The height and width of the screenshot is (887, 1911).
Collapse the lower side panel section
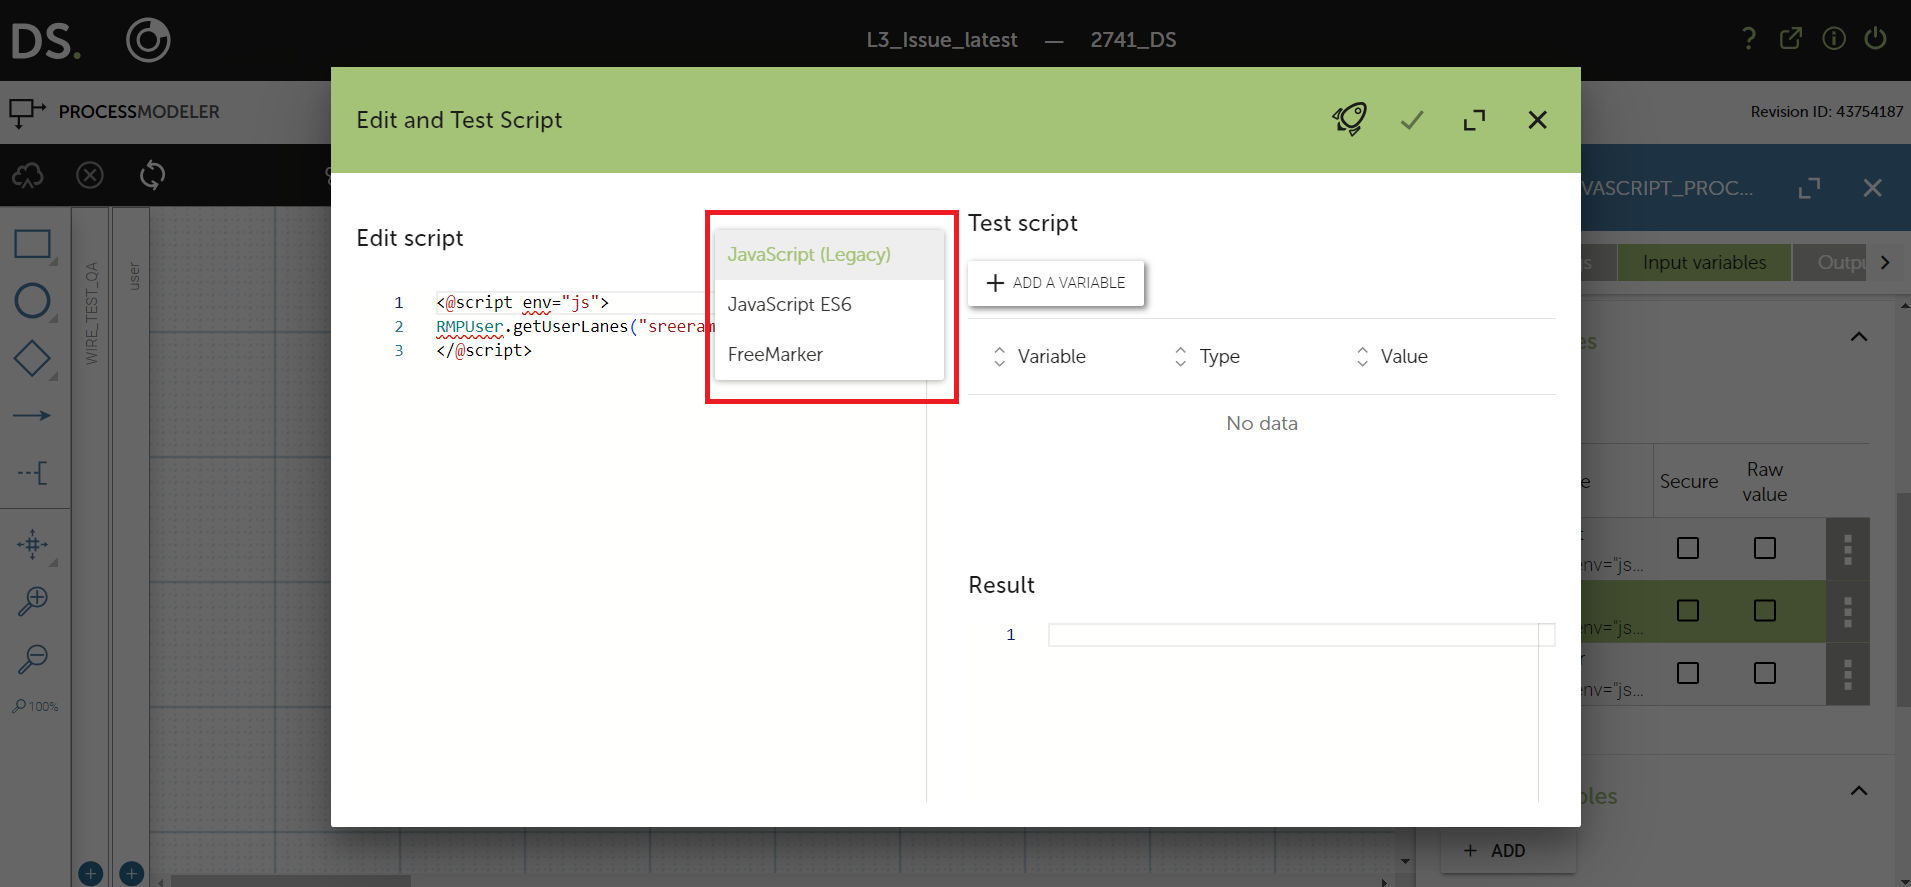1859,791
